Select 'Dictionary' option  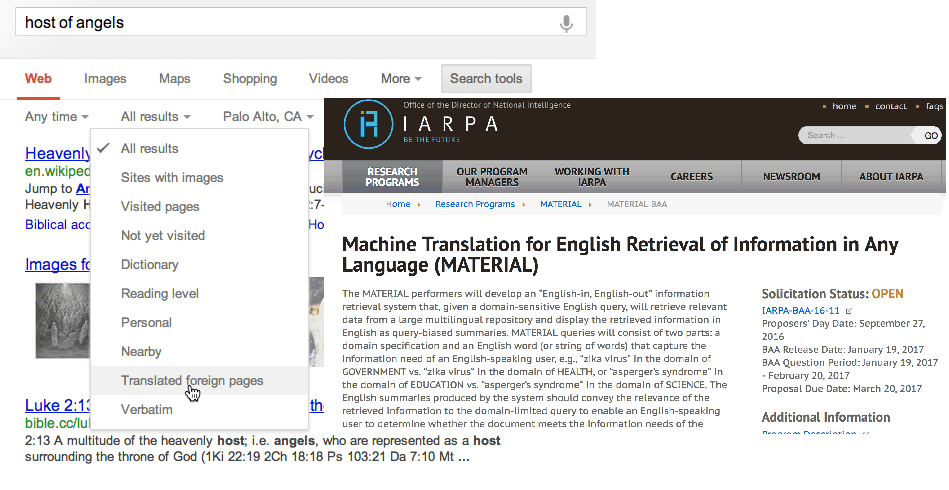(x=199, y=265)
